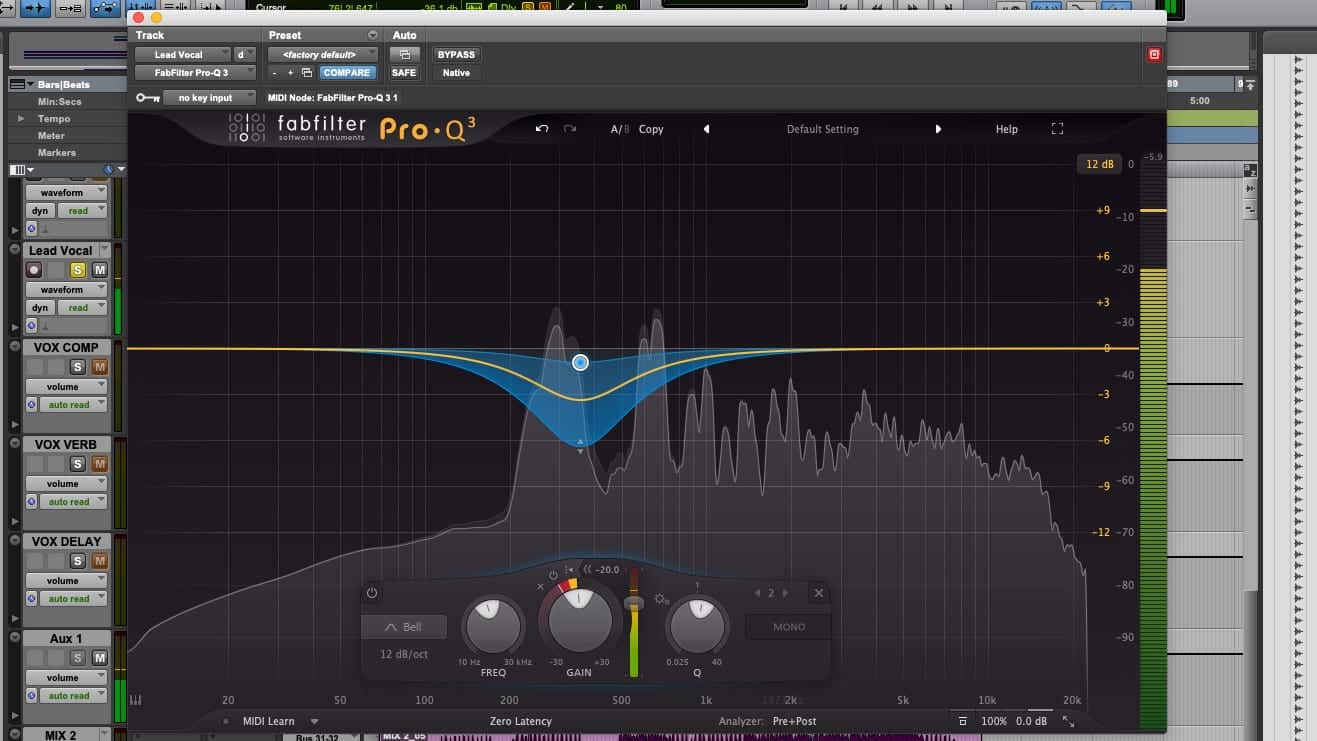Click the copy settings icon beside COMPARE
Image resolution: width=1317 pixels, height=741 pixels.
click(x=307, y=73)
